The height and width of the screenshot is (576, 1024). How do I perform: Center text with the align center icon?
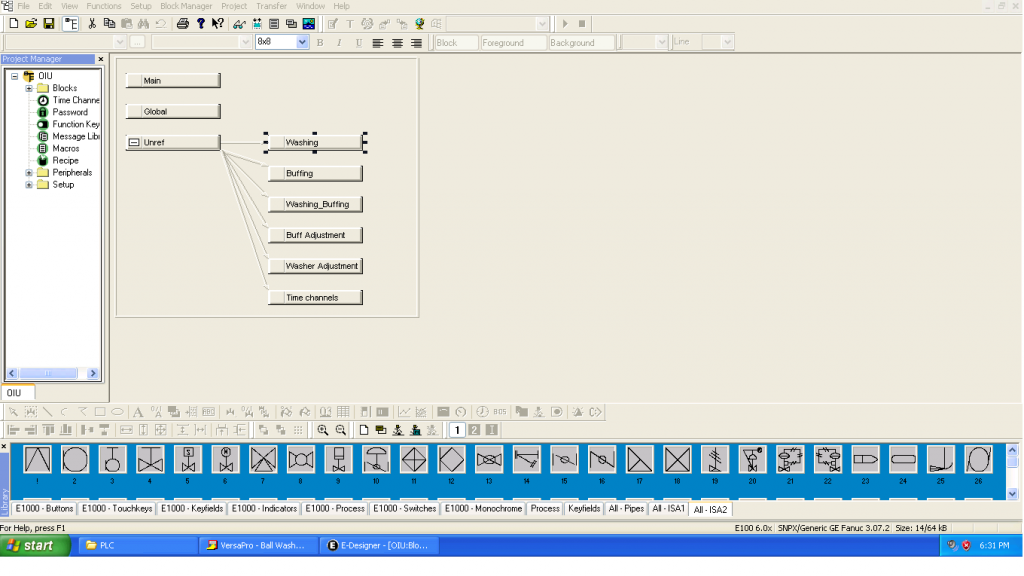tap(397, 42)
